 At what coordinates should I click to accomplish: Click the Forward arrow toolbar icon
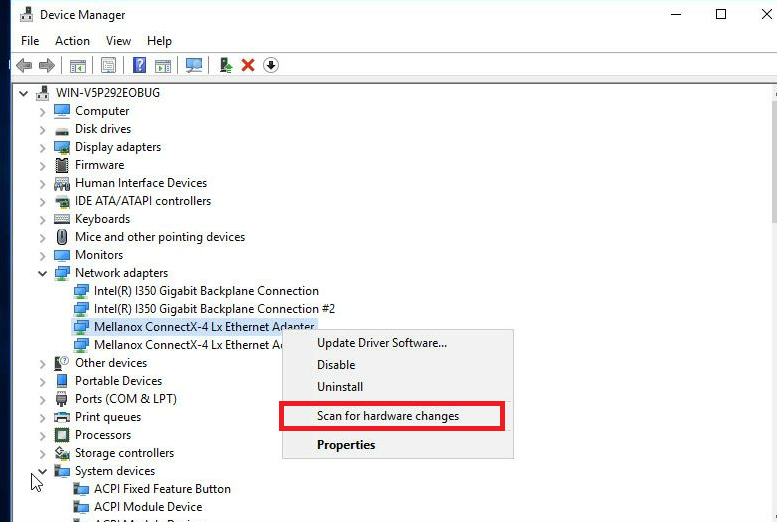click(x=47, y=65)
